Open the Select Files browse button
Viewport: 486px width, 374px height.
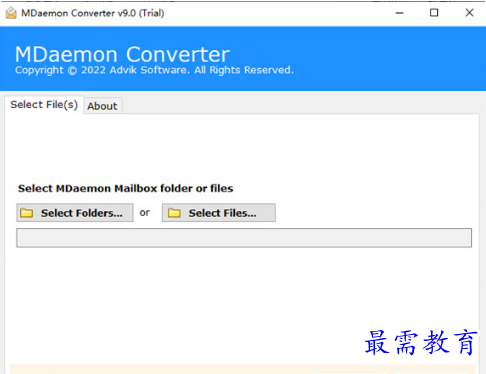(x=219, y=213)
